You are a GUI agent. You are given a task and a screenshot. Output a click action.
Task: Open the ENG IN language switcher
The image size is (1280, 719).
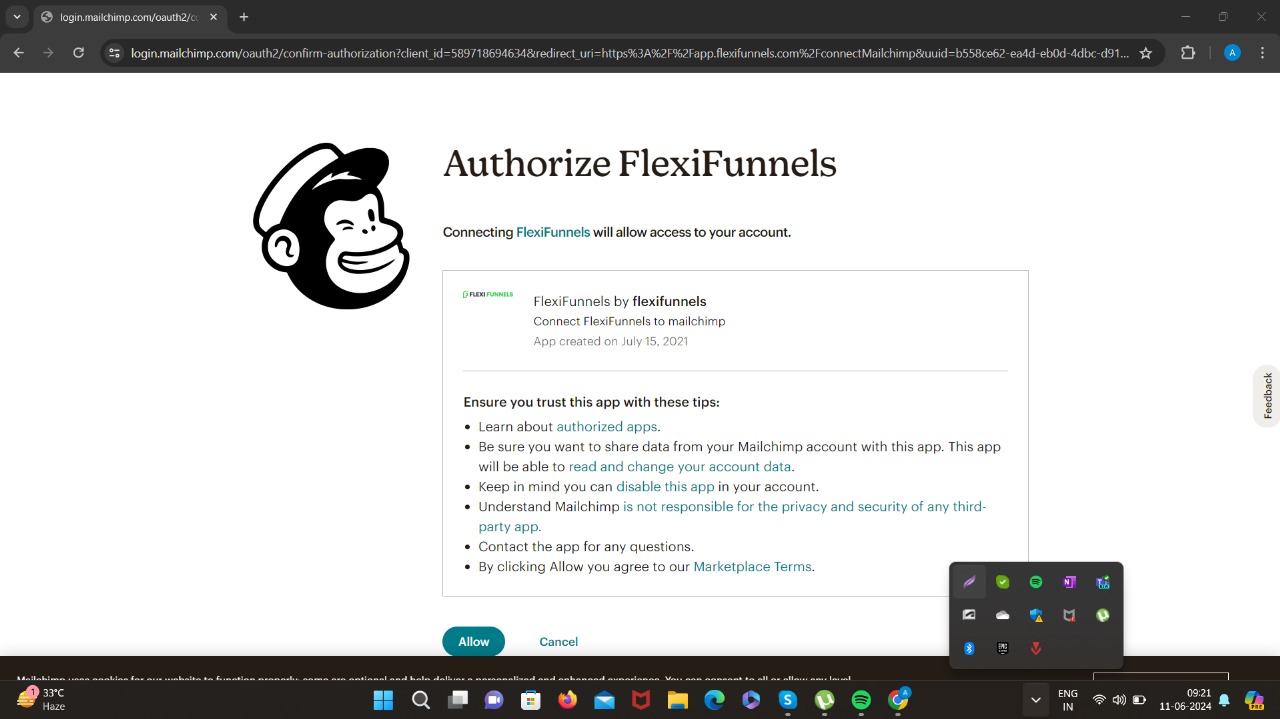pyautogui.click(x=1068, y=700)
